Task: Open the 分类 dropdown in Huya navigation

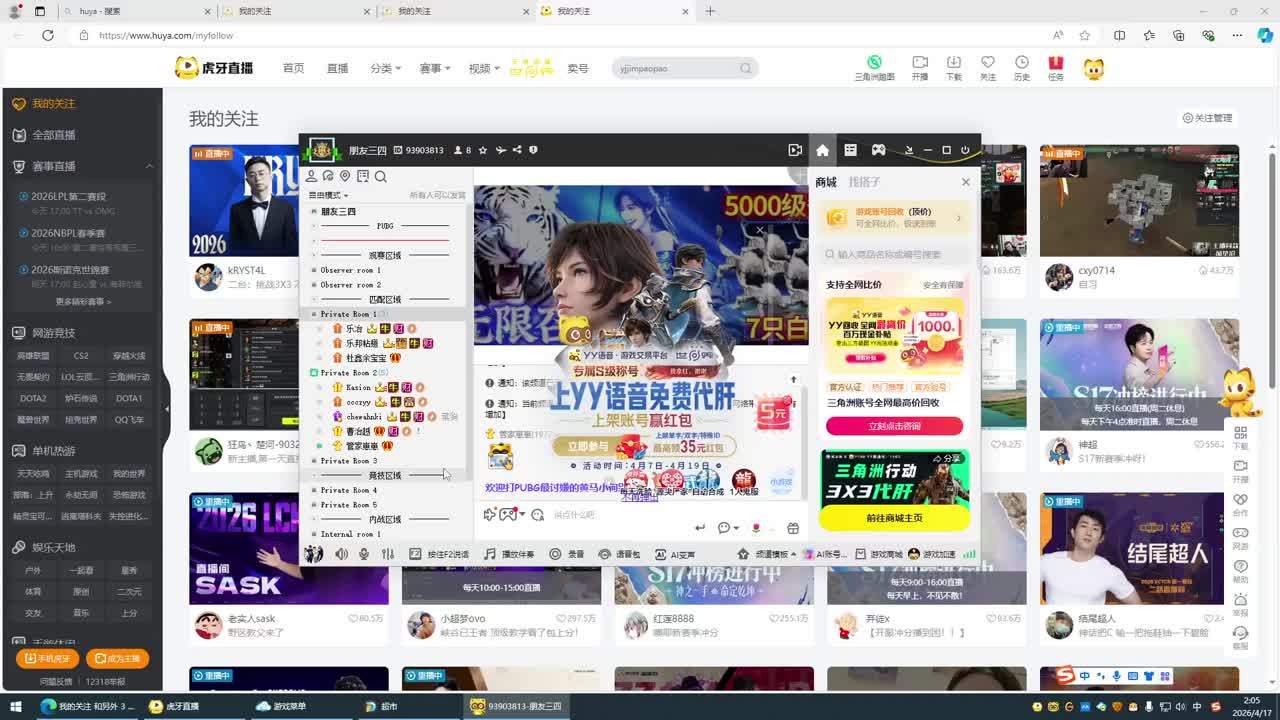Action: (385, 68)
